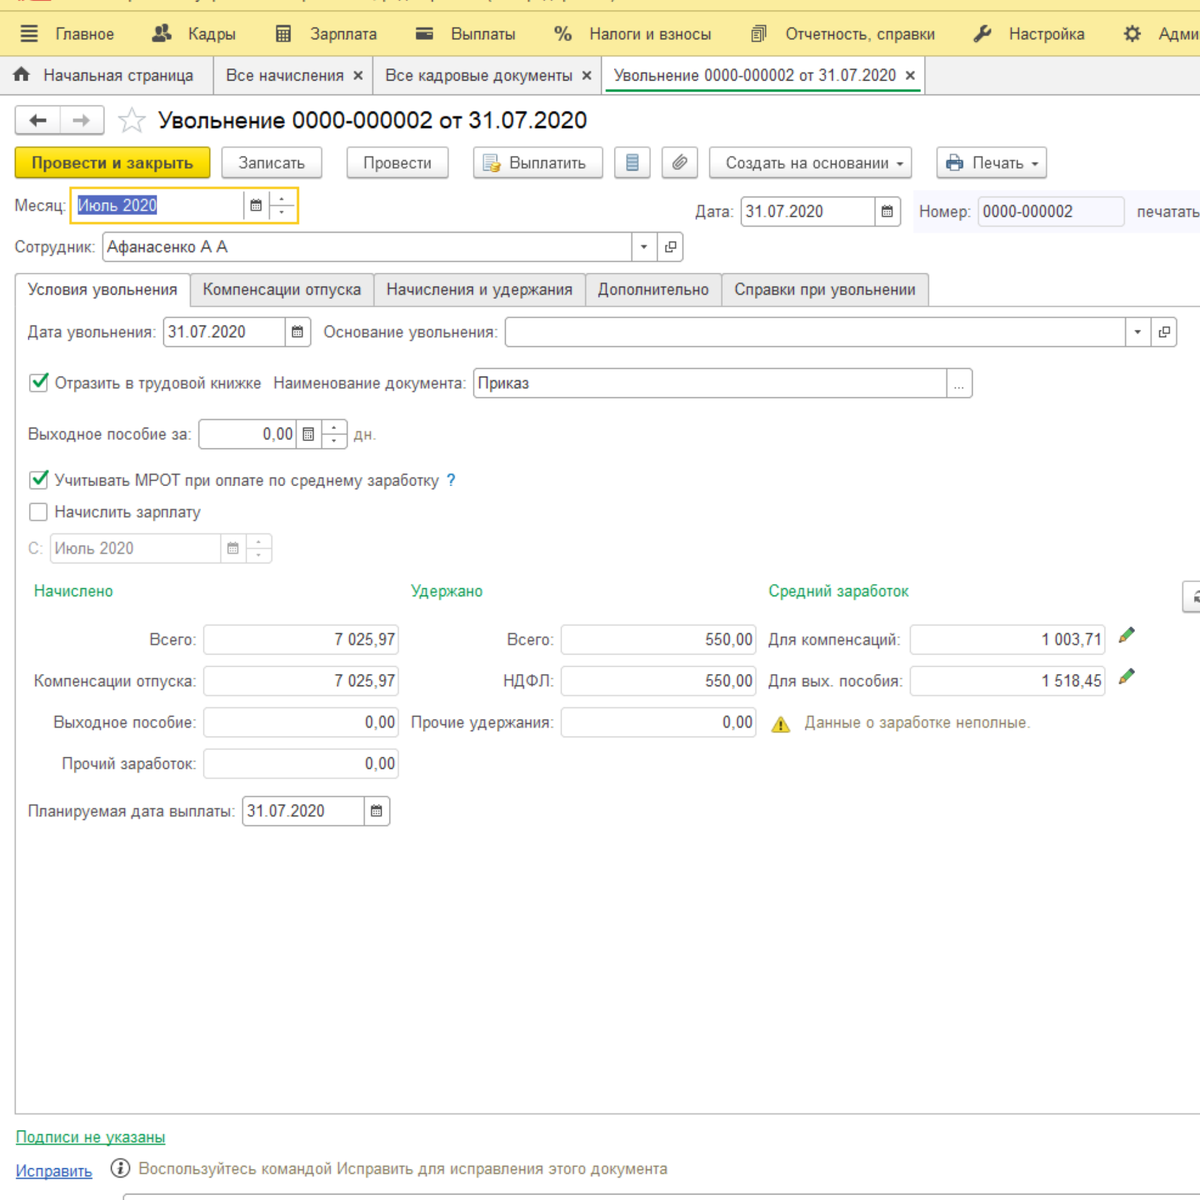Switch to Все кадровые документы tab
The image size is (1200, 1200).
[x=479, y=75]
